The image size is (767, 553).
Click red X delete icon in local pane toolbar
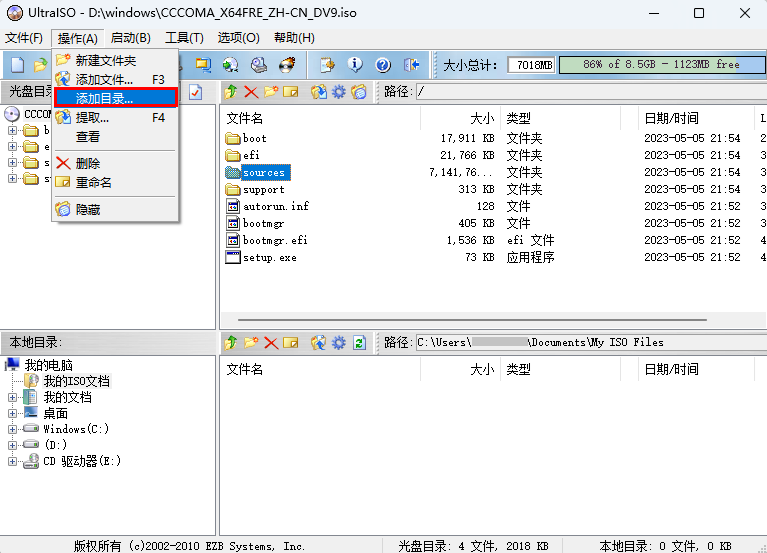[271, 342]
